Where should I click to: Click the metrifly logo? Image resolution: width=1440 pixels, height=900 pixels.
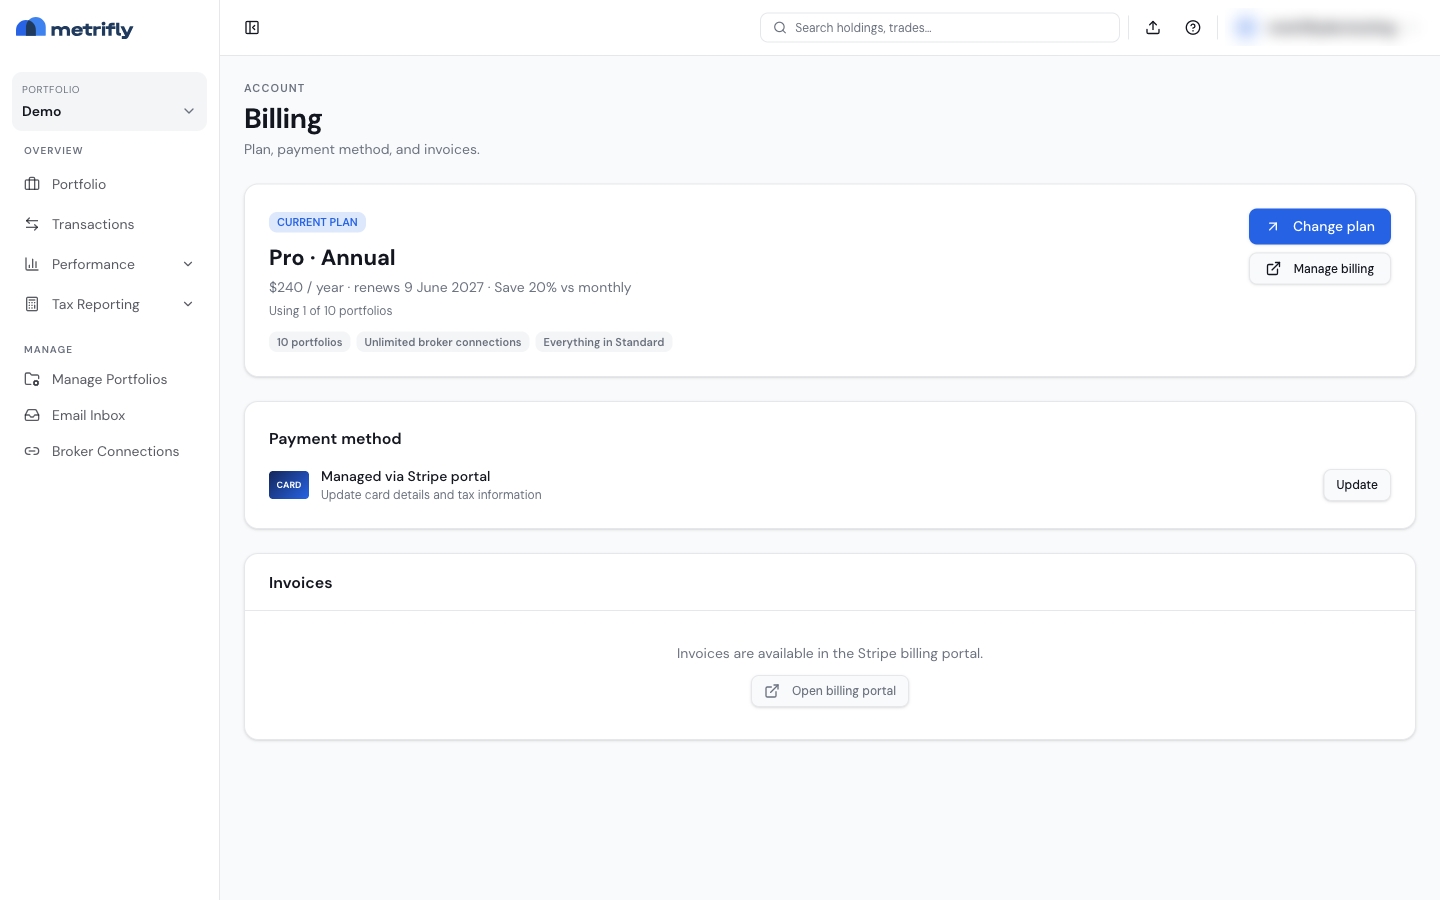click(75, 28)
